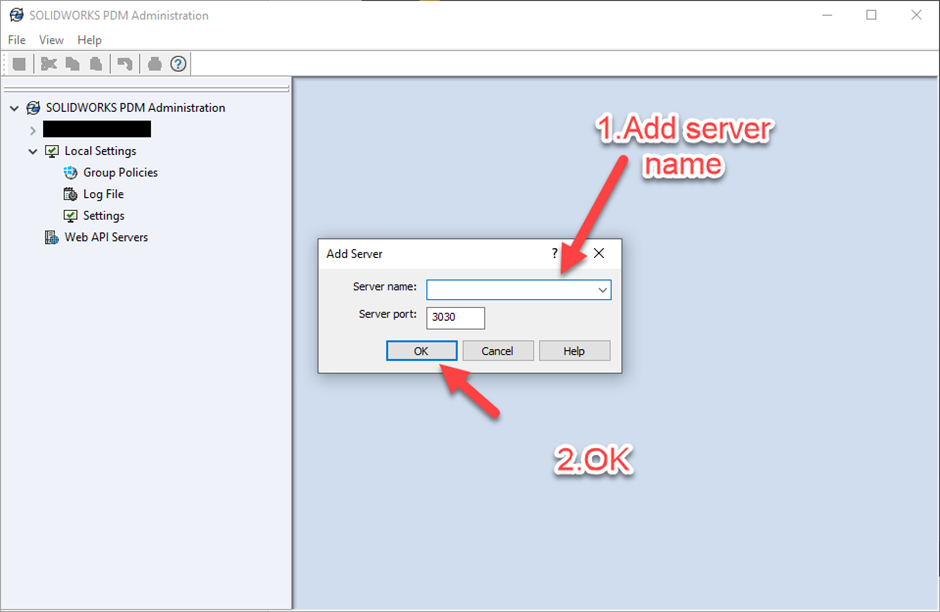Click the Log File icon
The height and width of the screenshot is (612, 940).
point(71,194)
